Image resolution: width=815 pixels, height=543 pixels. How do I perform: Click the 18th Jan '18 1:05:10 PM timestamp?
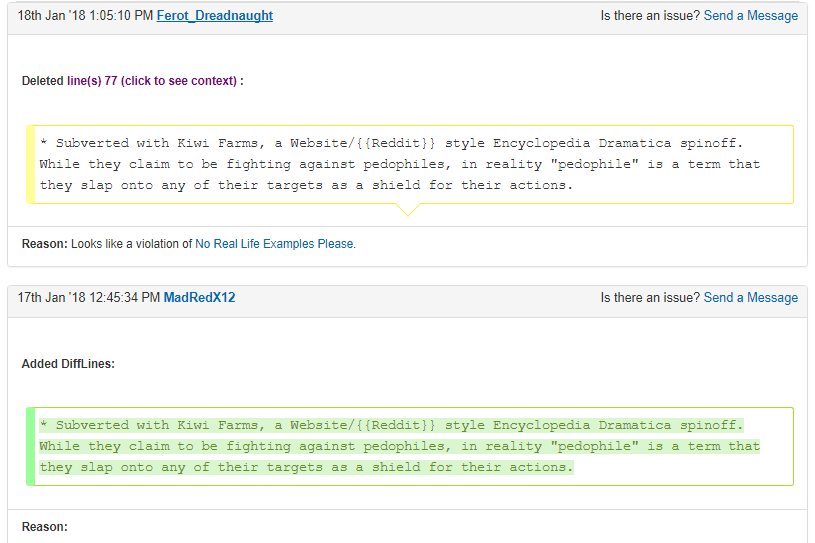tap(85, 16)
